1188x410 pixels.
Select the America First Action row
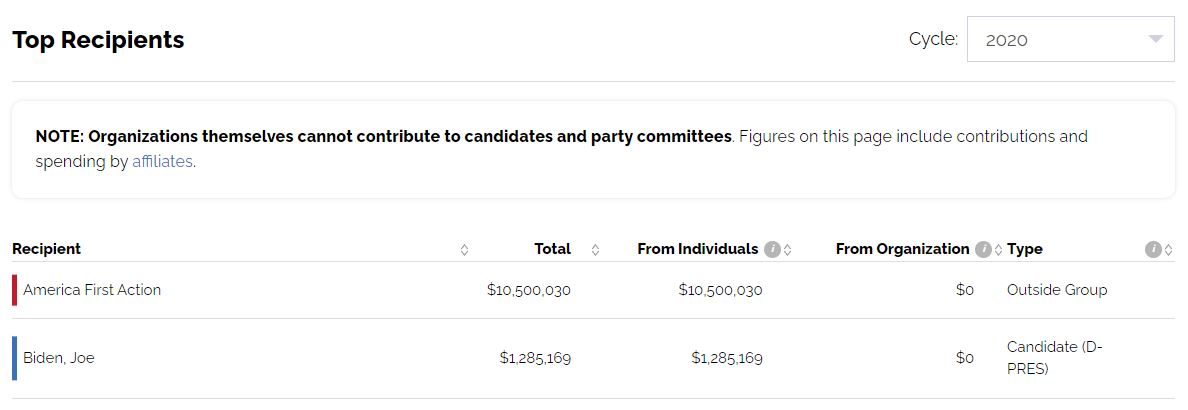pos(593,290)
